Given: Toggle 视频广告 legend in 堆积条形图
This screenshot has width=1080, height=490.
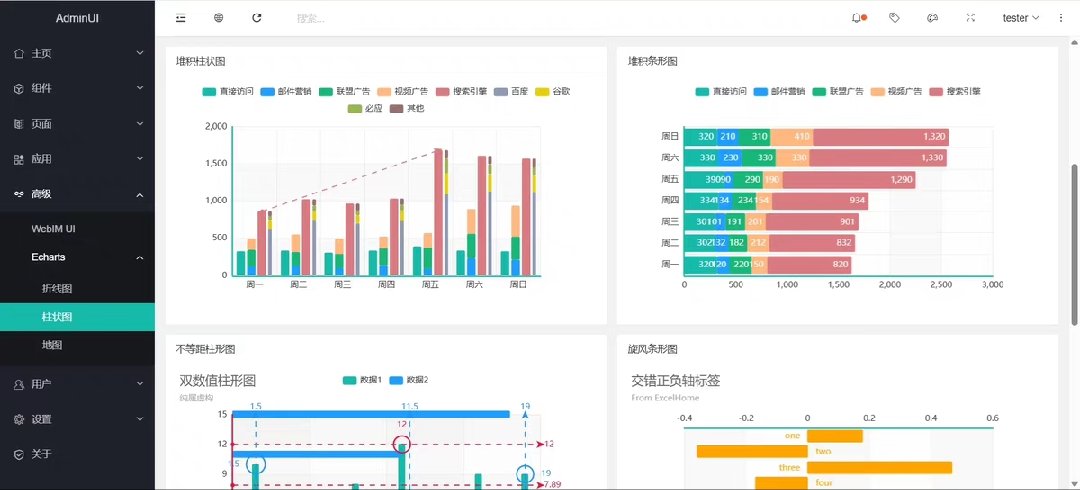Looking at the screenshot, I should coord(896,91).
